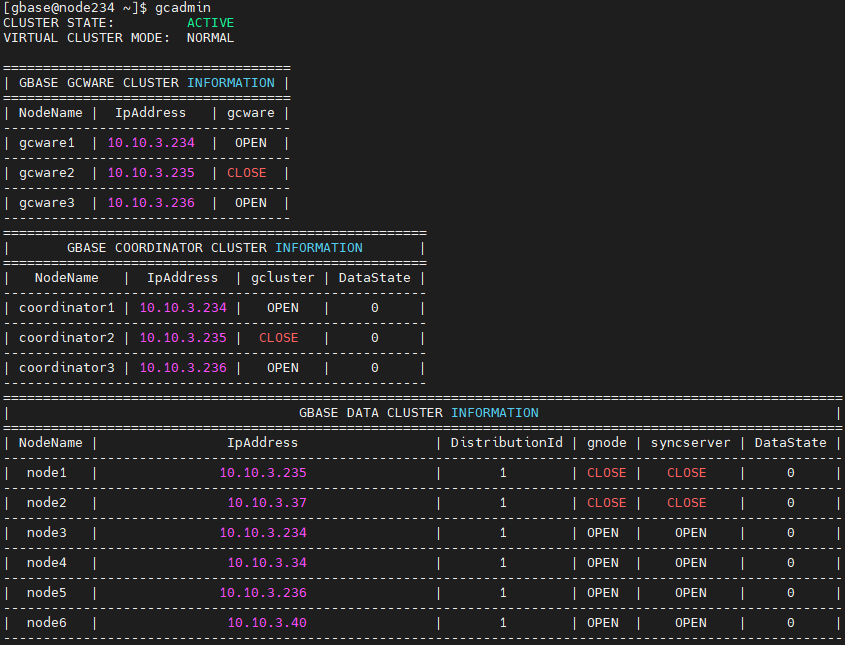Click the CLOSE status of gcware2
Image resolution: width=845 pixels, height=645 pixels.
(x=247, y=173)
